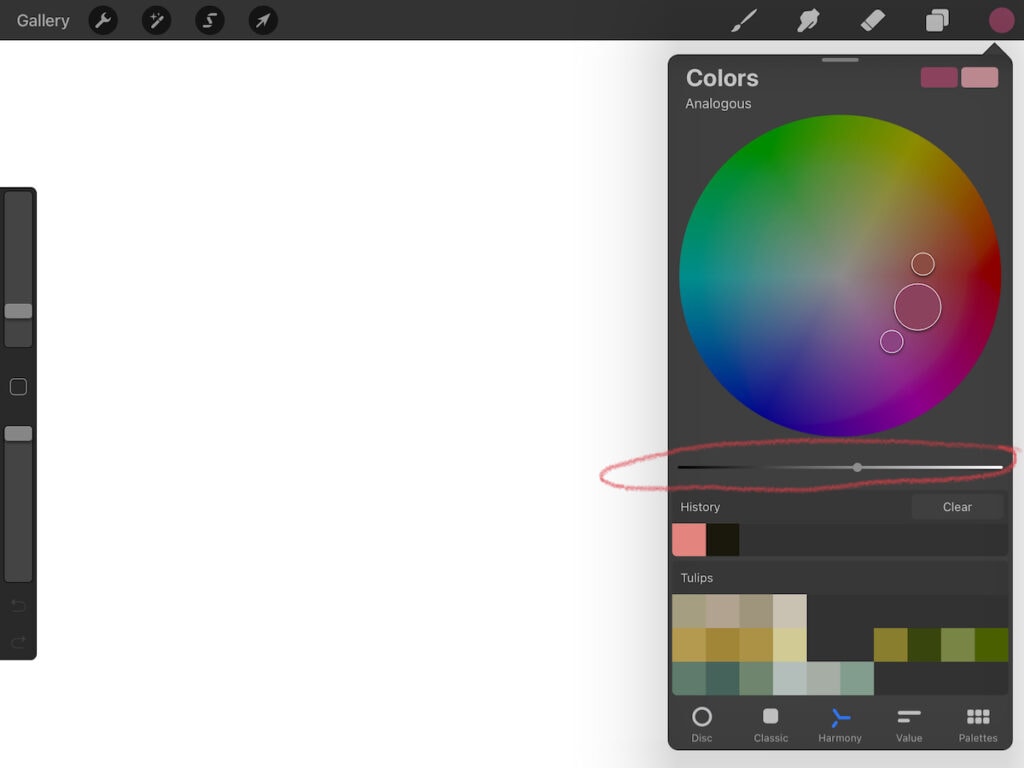The width and height of the screenshot is (1024, 768).
Task: Switch to the Disc tab
Action: point(702,724)
